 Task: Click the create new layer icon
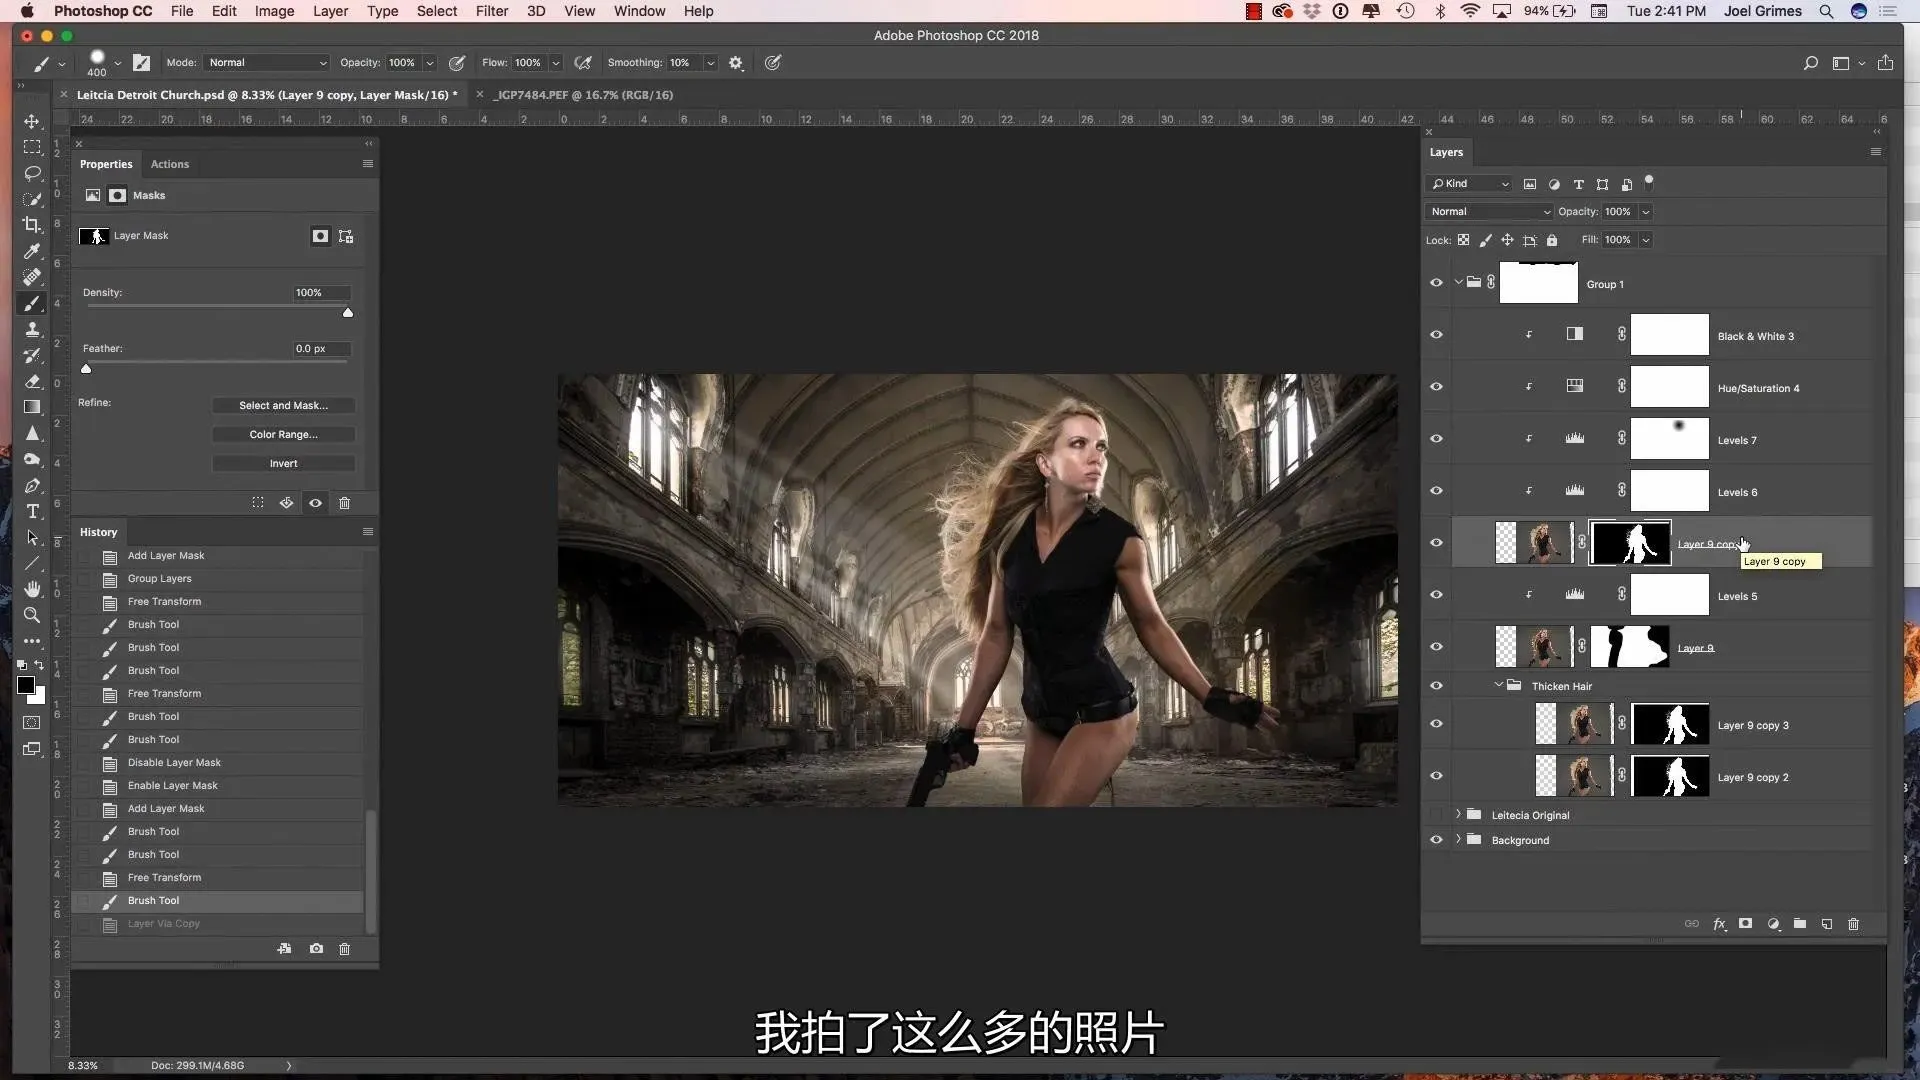tap(1827, 924)
